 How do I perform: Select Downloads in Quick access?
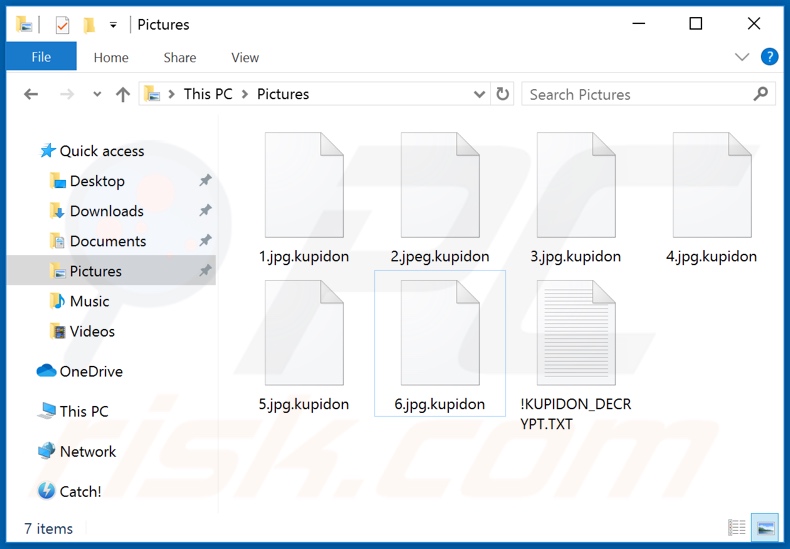[106, 211]
